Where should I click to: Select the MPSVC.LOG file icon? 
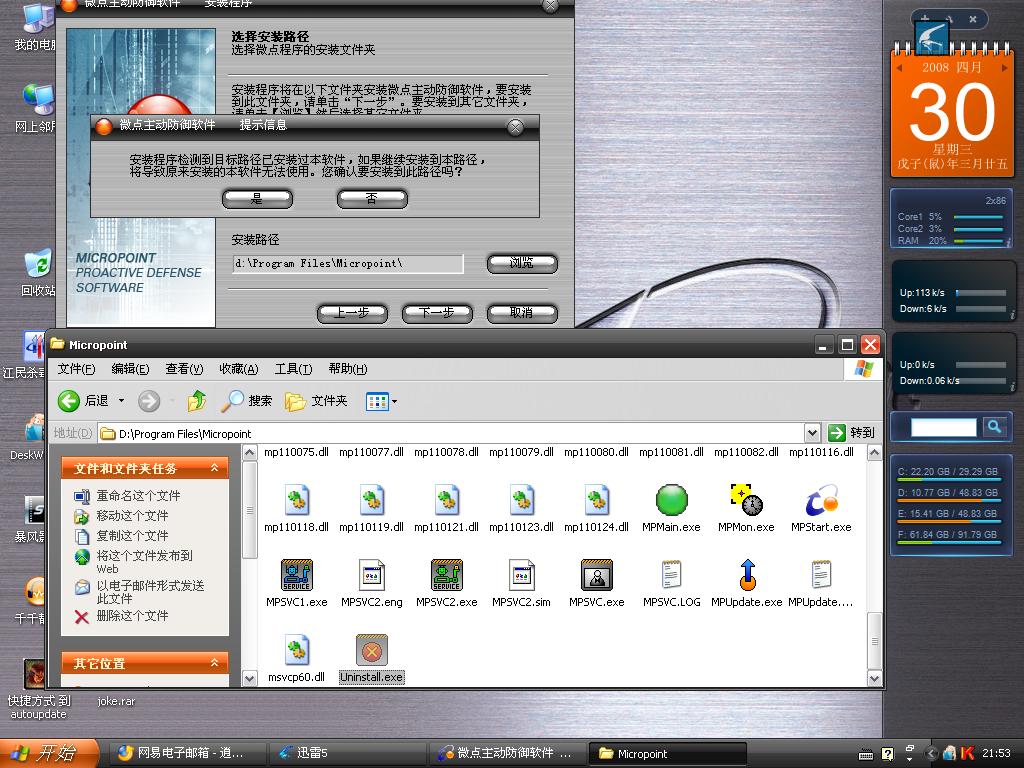[x=671, y=575]
